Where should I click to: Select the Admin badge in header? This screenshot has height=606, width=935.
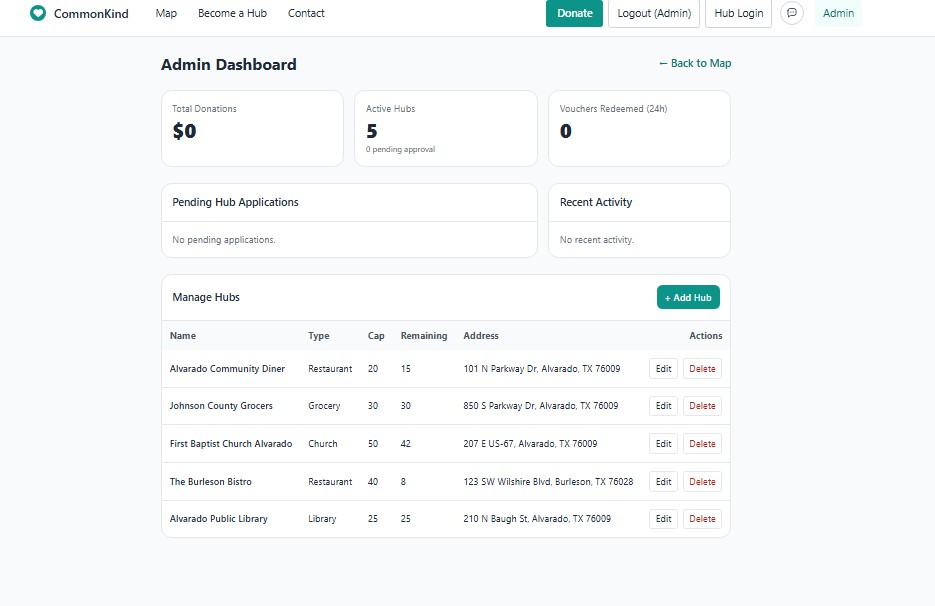(838, 13)
